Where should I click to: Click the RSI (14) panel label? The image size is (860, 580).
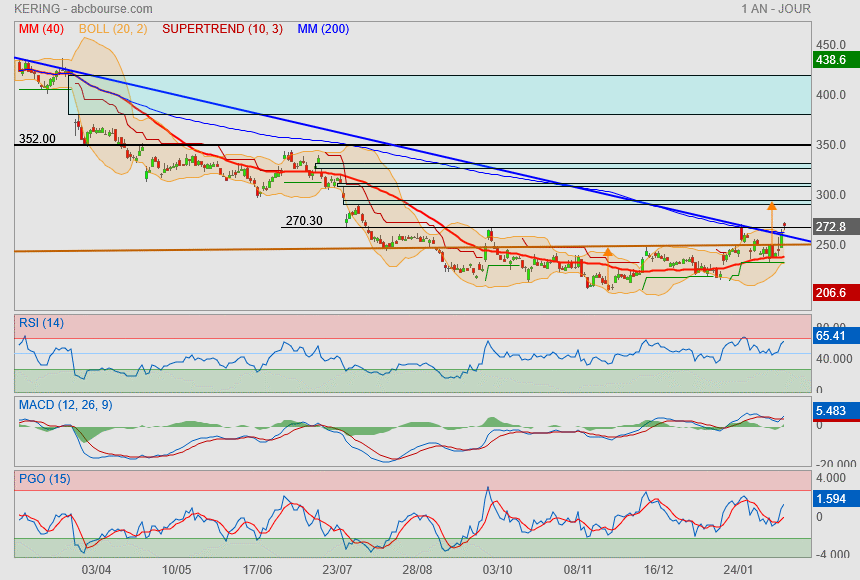tap(41, 323)
